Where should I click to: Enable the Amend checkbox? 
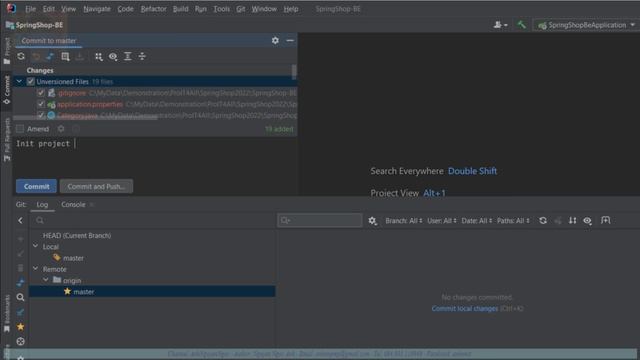[20, 129]
